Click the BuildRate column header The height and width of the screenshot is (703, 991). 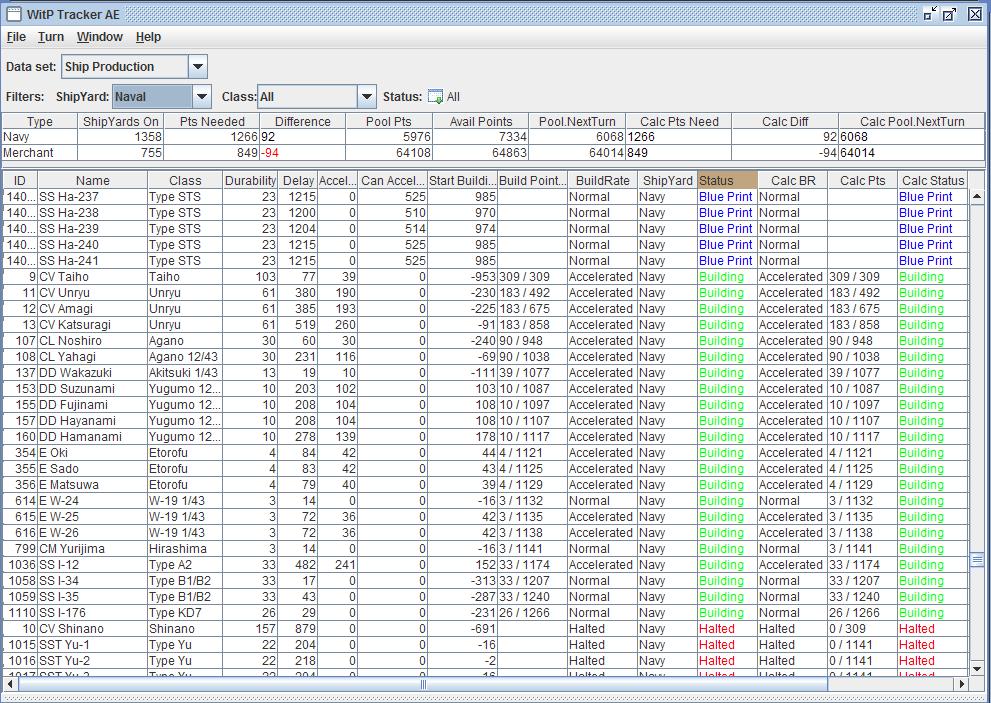point(602,181)
